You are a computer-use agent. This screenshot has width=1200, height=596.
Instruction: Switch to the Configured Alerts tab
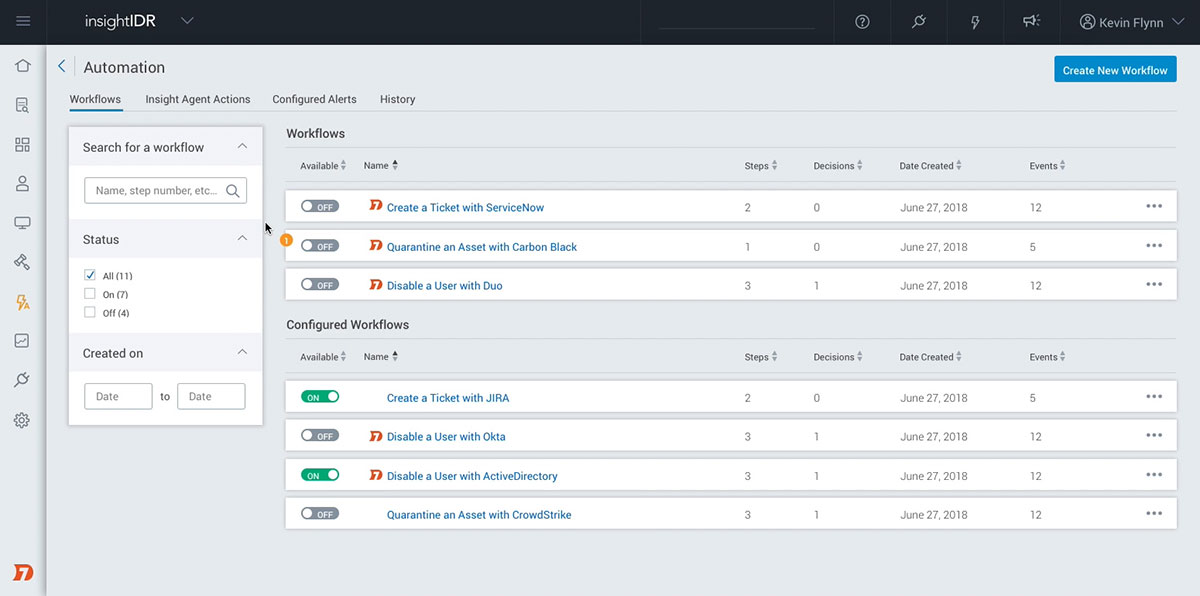[x=314, y=99]
